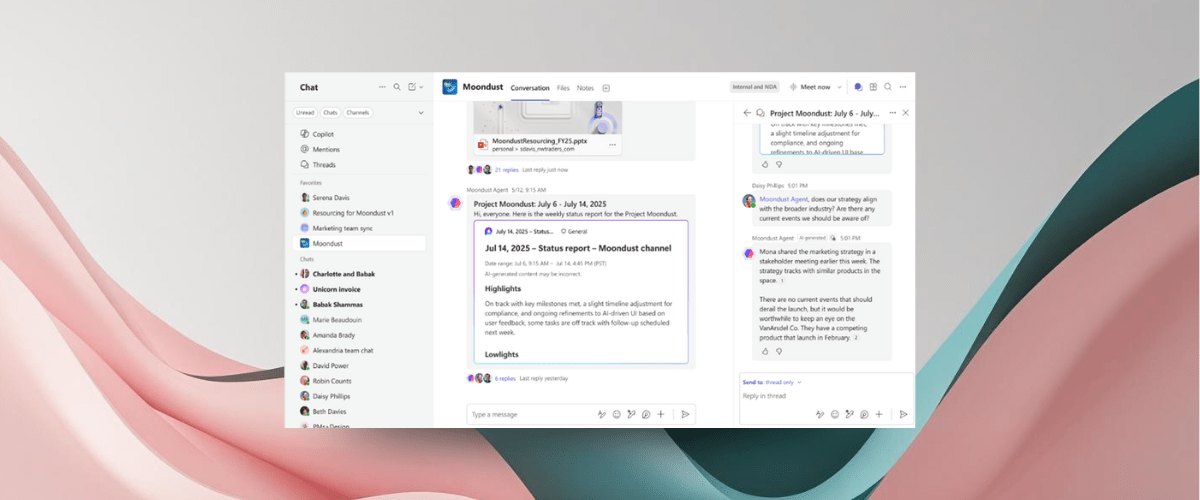Open the Babak Shammas chat
Viewport: 1200px width, 500px height.
[360, 304]
